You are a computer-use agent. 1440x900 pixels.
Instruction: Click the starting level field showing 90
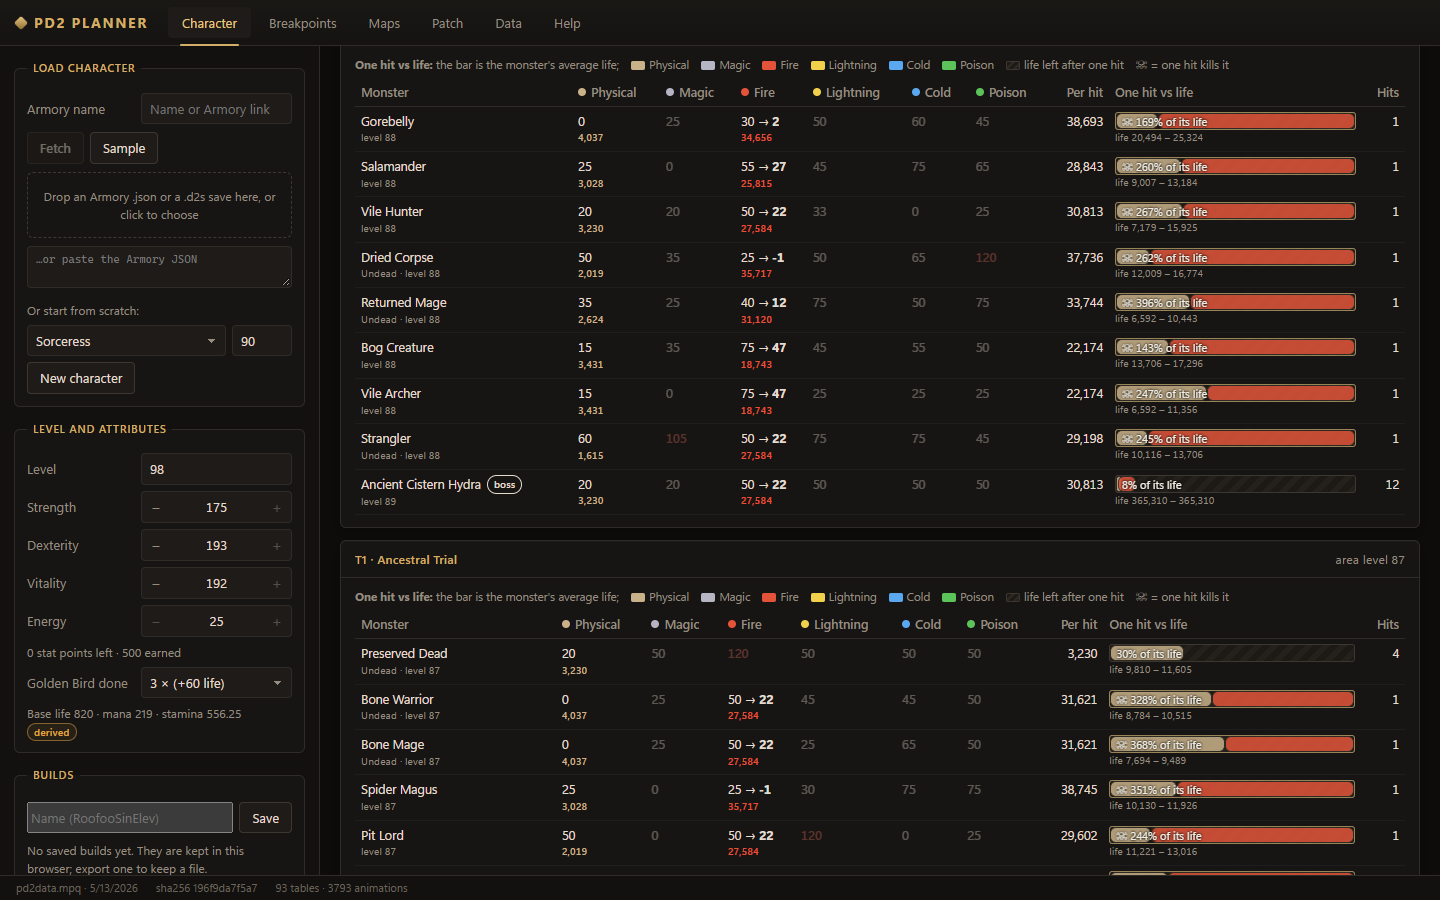(x=262, y=341)
